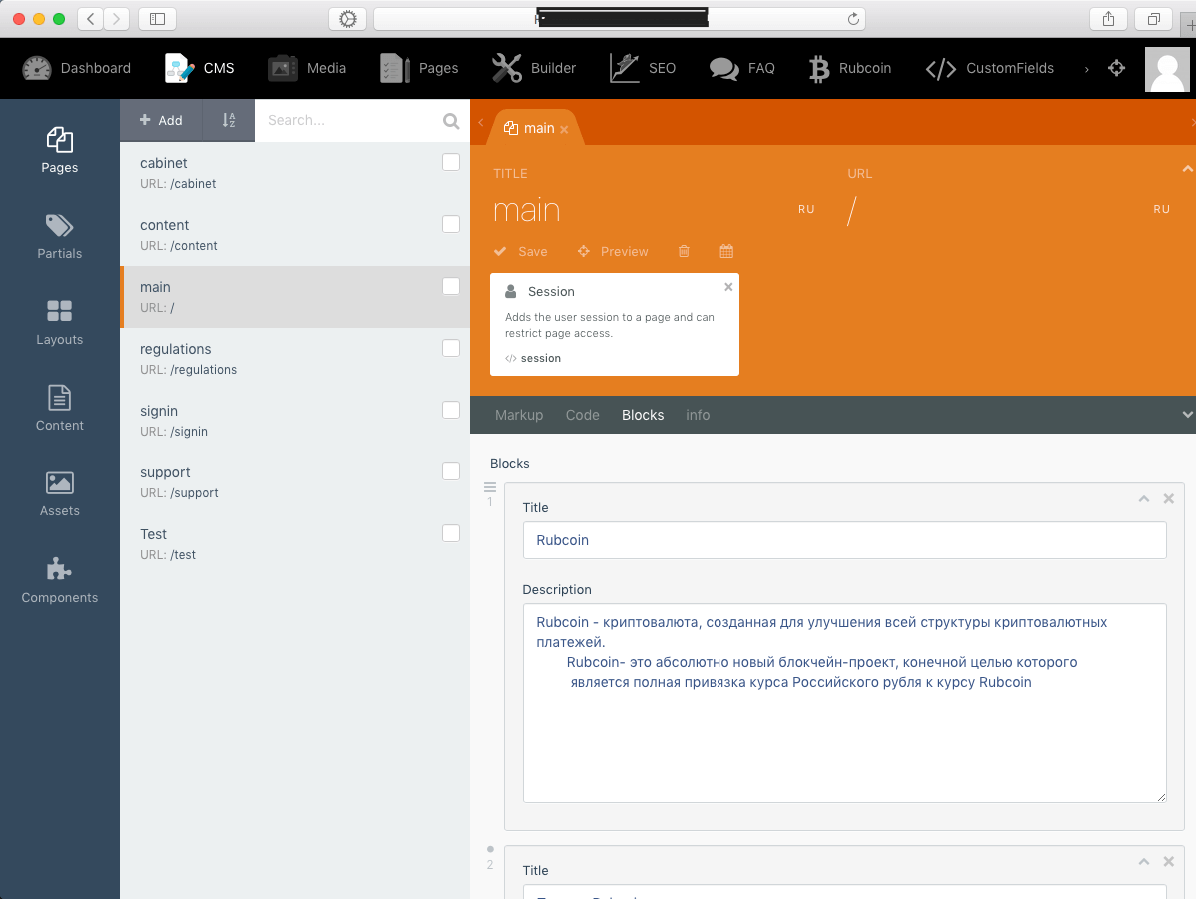The image size is (1196, 899).
Task: Click the site preview crosshair icon in top bar
Action: [x=1117, y=69]
